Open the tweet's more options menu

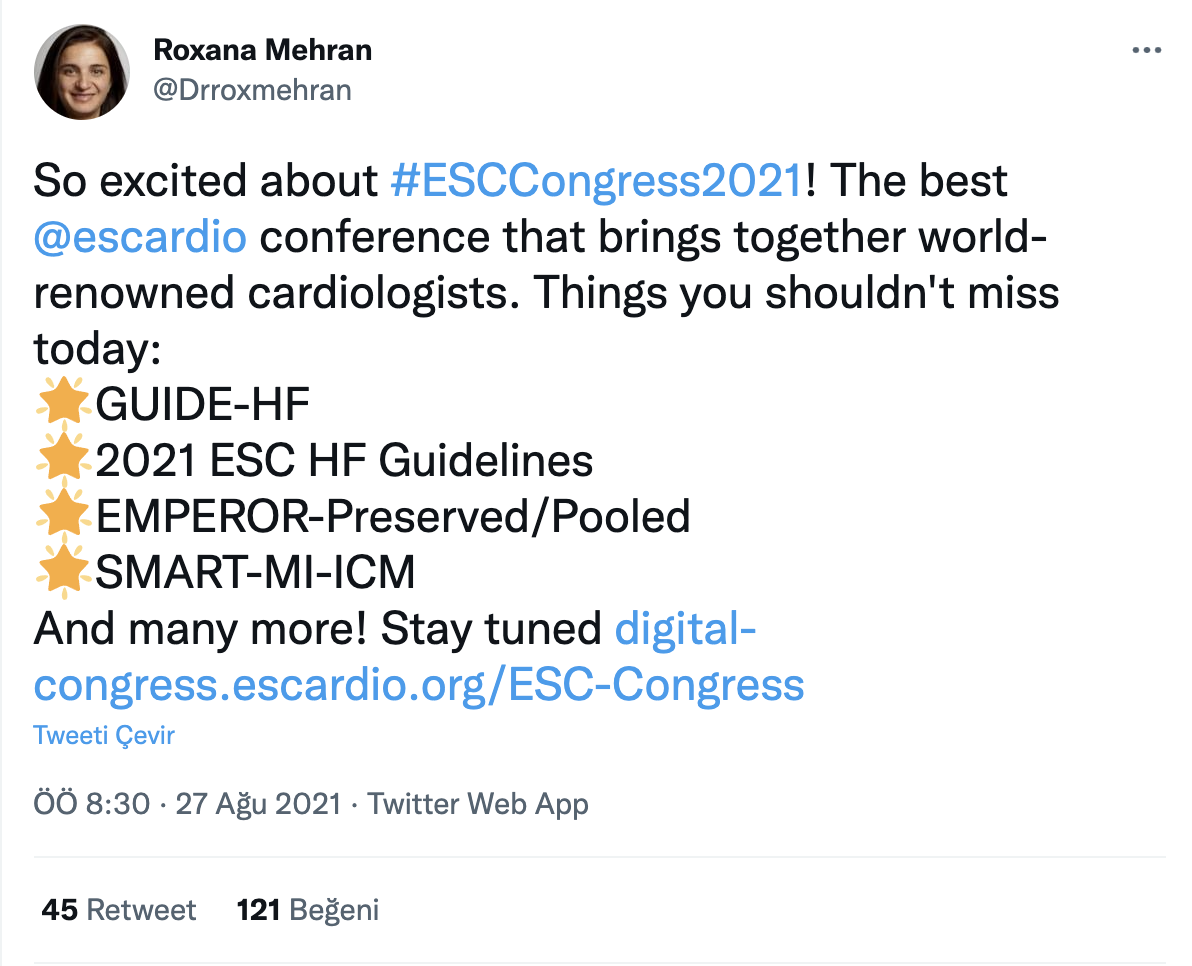1146,51
